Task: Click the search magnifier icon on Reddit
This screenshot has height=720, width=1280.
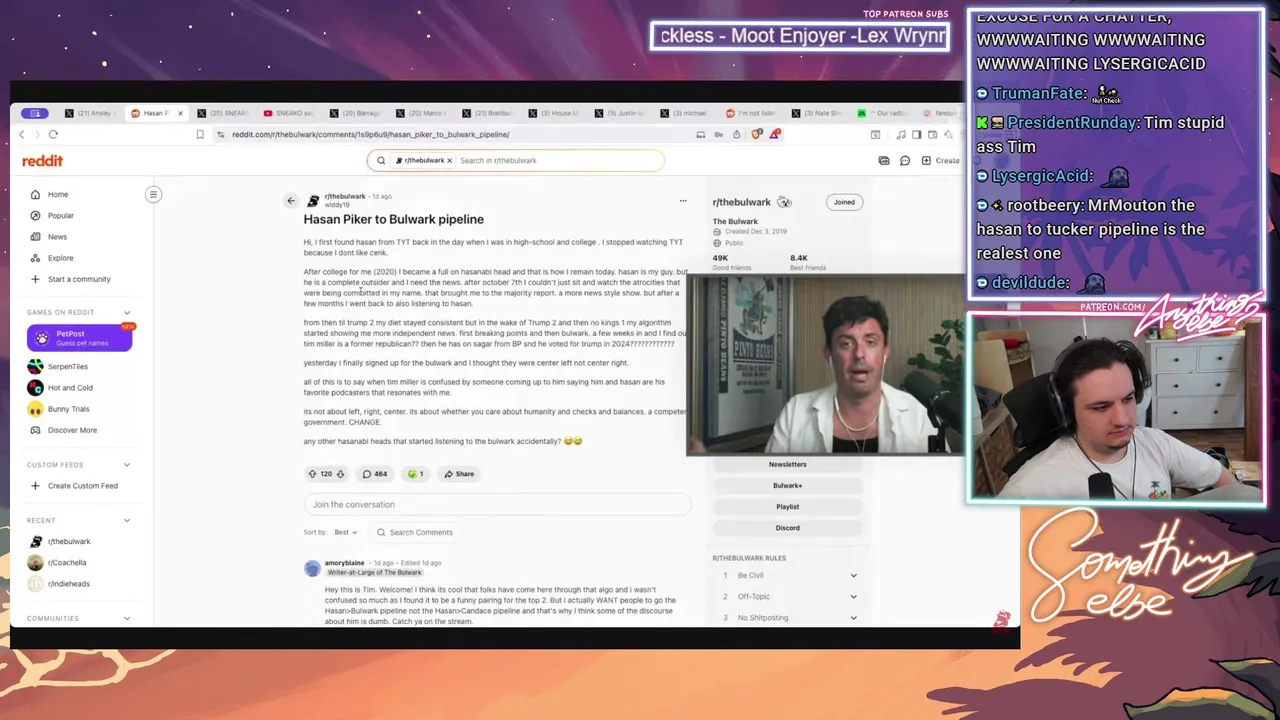Action: [x=381, y=160]
